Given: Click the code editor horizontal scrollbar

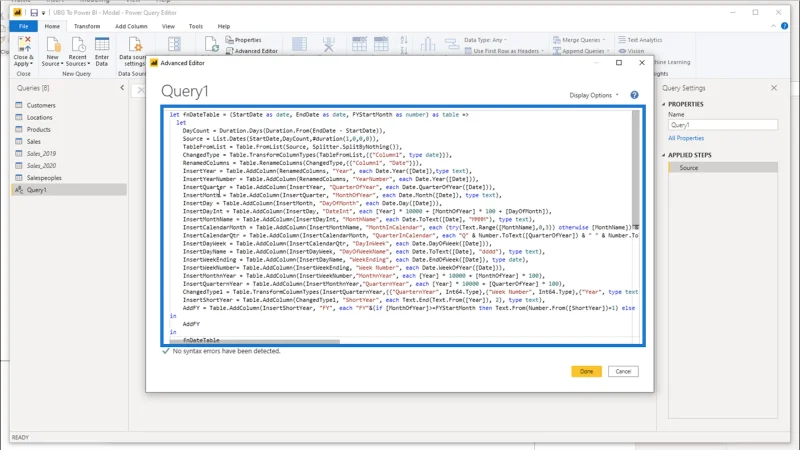Looking at the screenshot, I should tap(255, 342).
